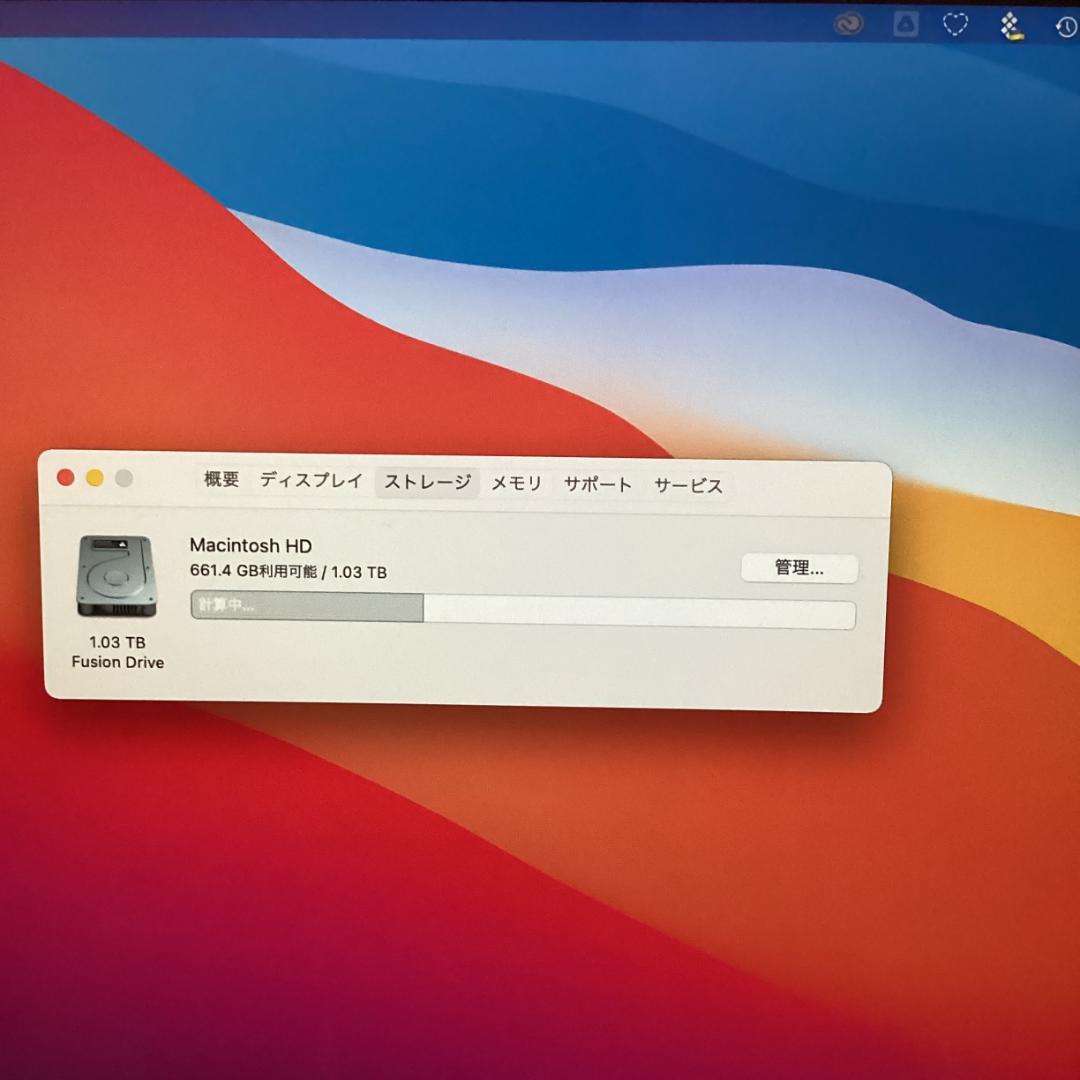Click the storage usage progress bar
The height and width of the screenshot is (1080, 1080).
523,613
